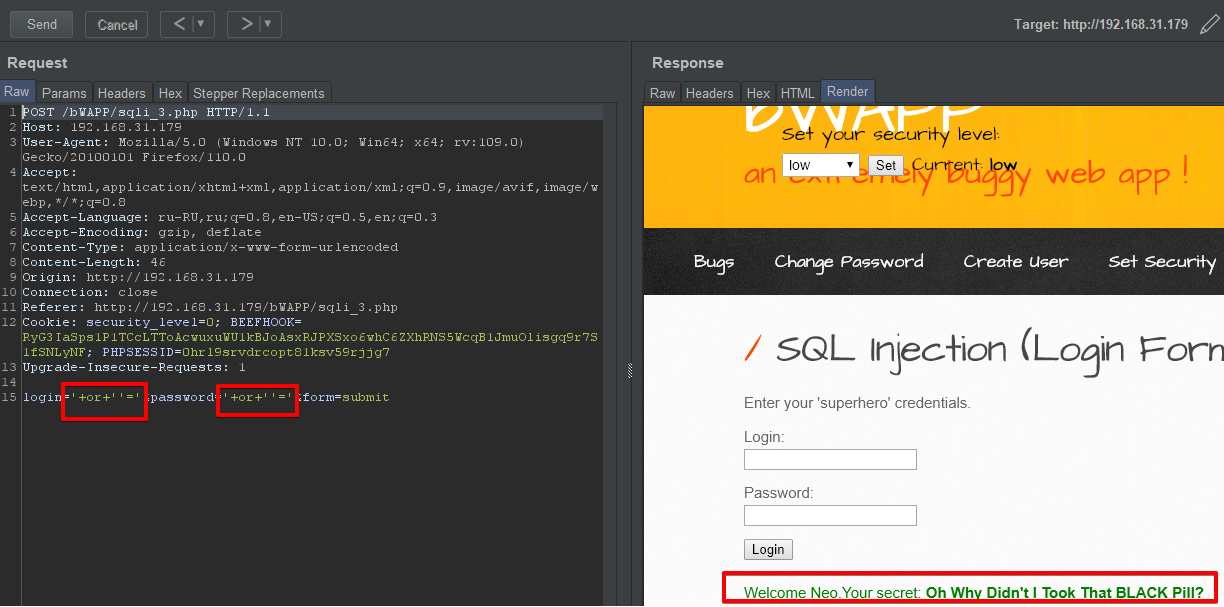Click the Cookie security_level header line
The width and height of the screenshot is (1224, 607).
tap(310, 337)
